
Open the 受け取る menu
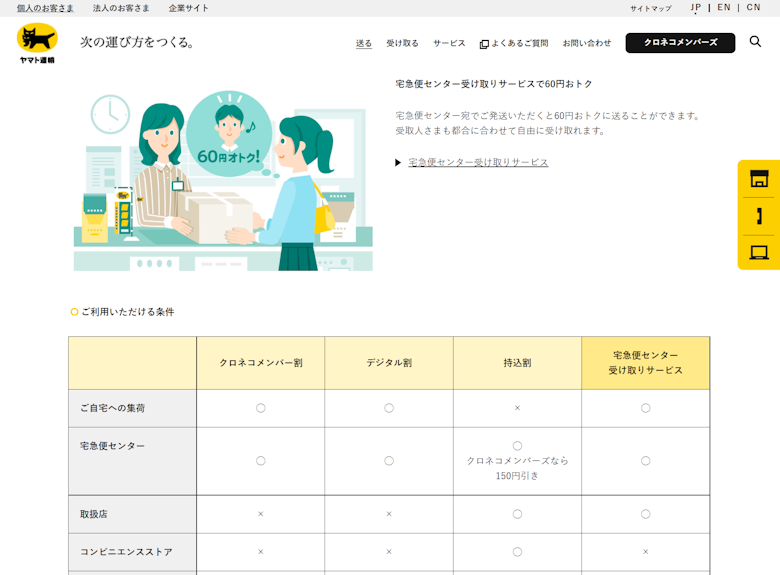[402, 43]
